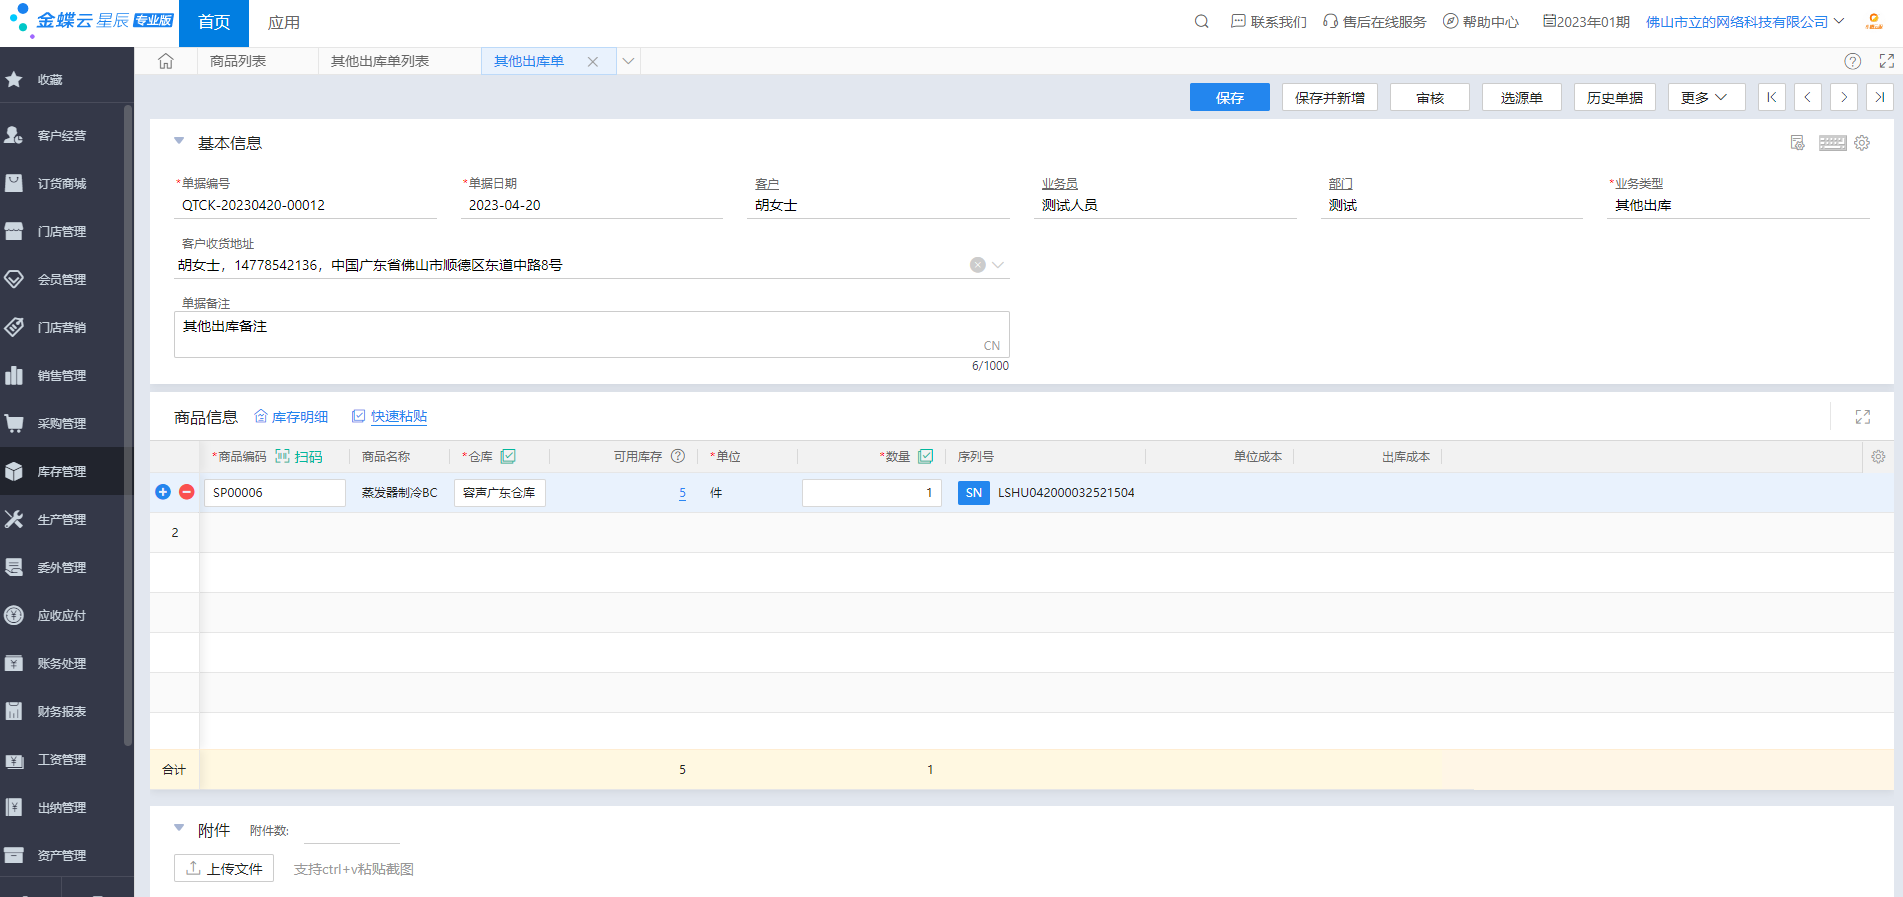Toggle the 仓库 column checkbox
Image resolution: width=1903 pixels, height=897 pixels.
[x=508, y=456]
